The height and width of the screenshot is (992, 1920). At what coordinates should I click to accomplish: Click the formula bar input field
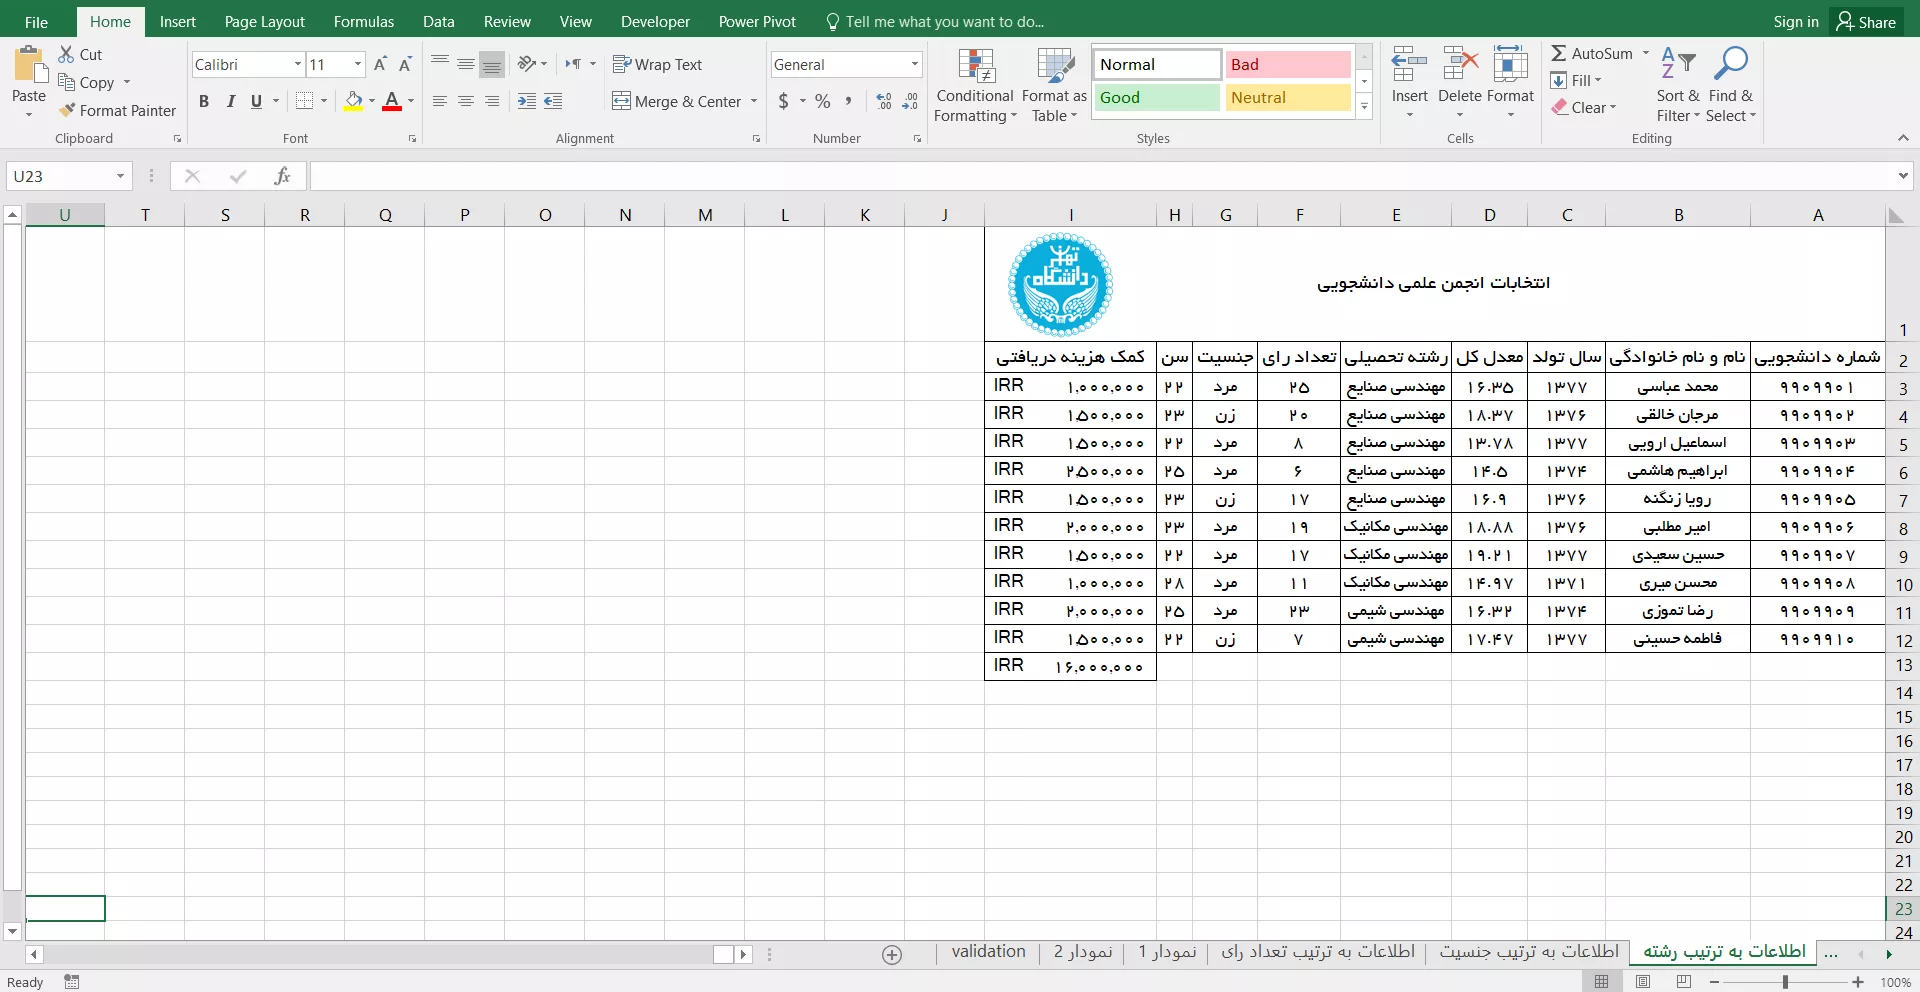(1100, 177)
